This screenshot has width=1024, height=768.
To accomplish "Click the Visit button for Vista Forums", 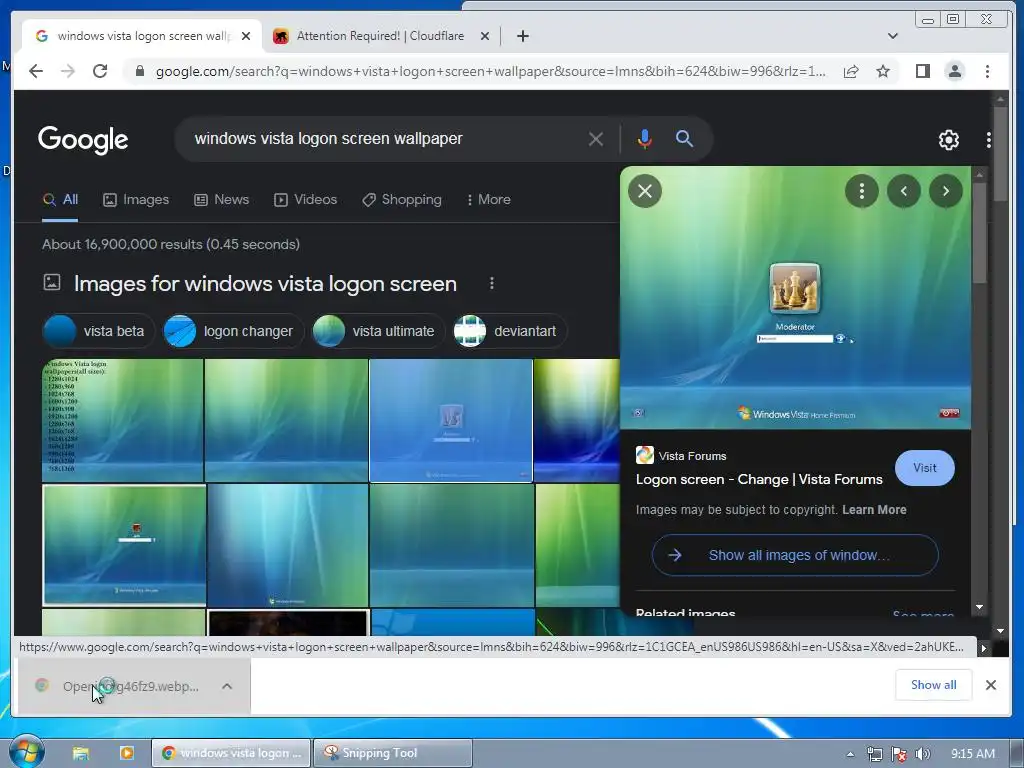I will (x=924, y=468).
